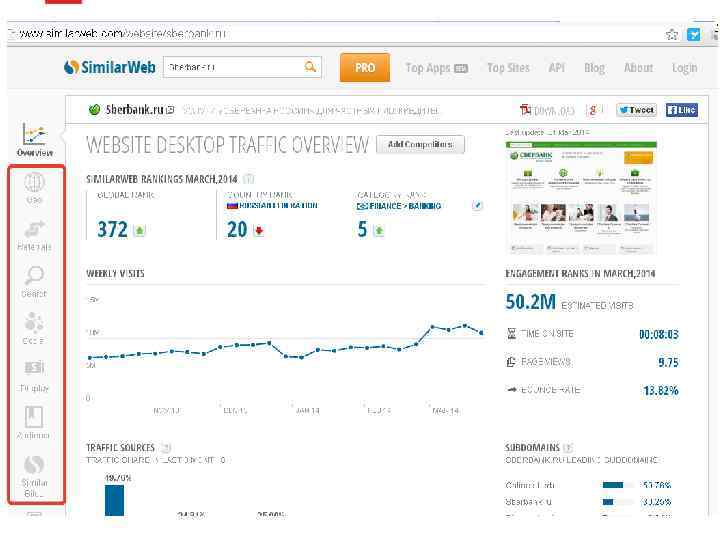Click the Page Views icon
This screenshot has width=720, height=540.
pyautogui.click(x=512, y=362)
